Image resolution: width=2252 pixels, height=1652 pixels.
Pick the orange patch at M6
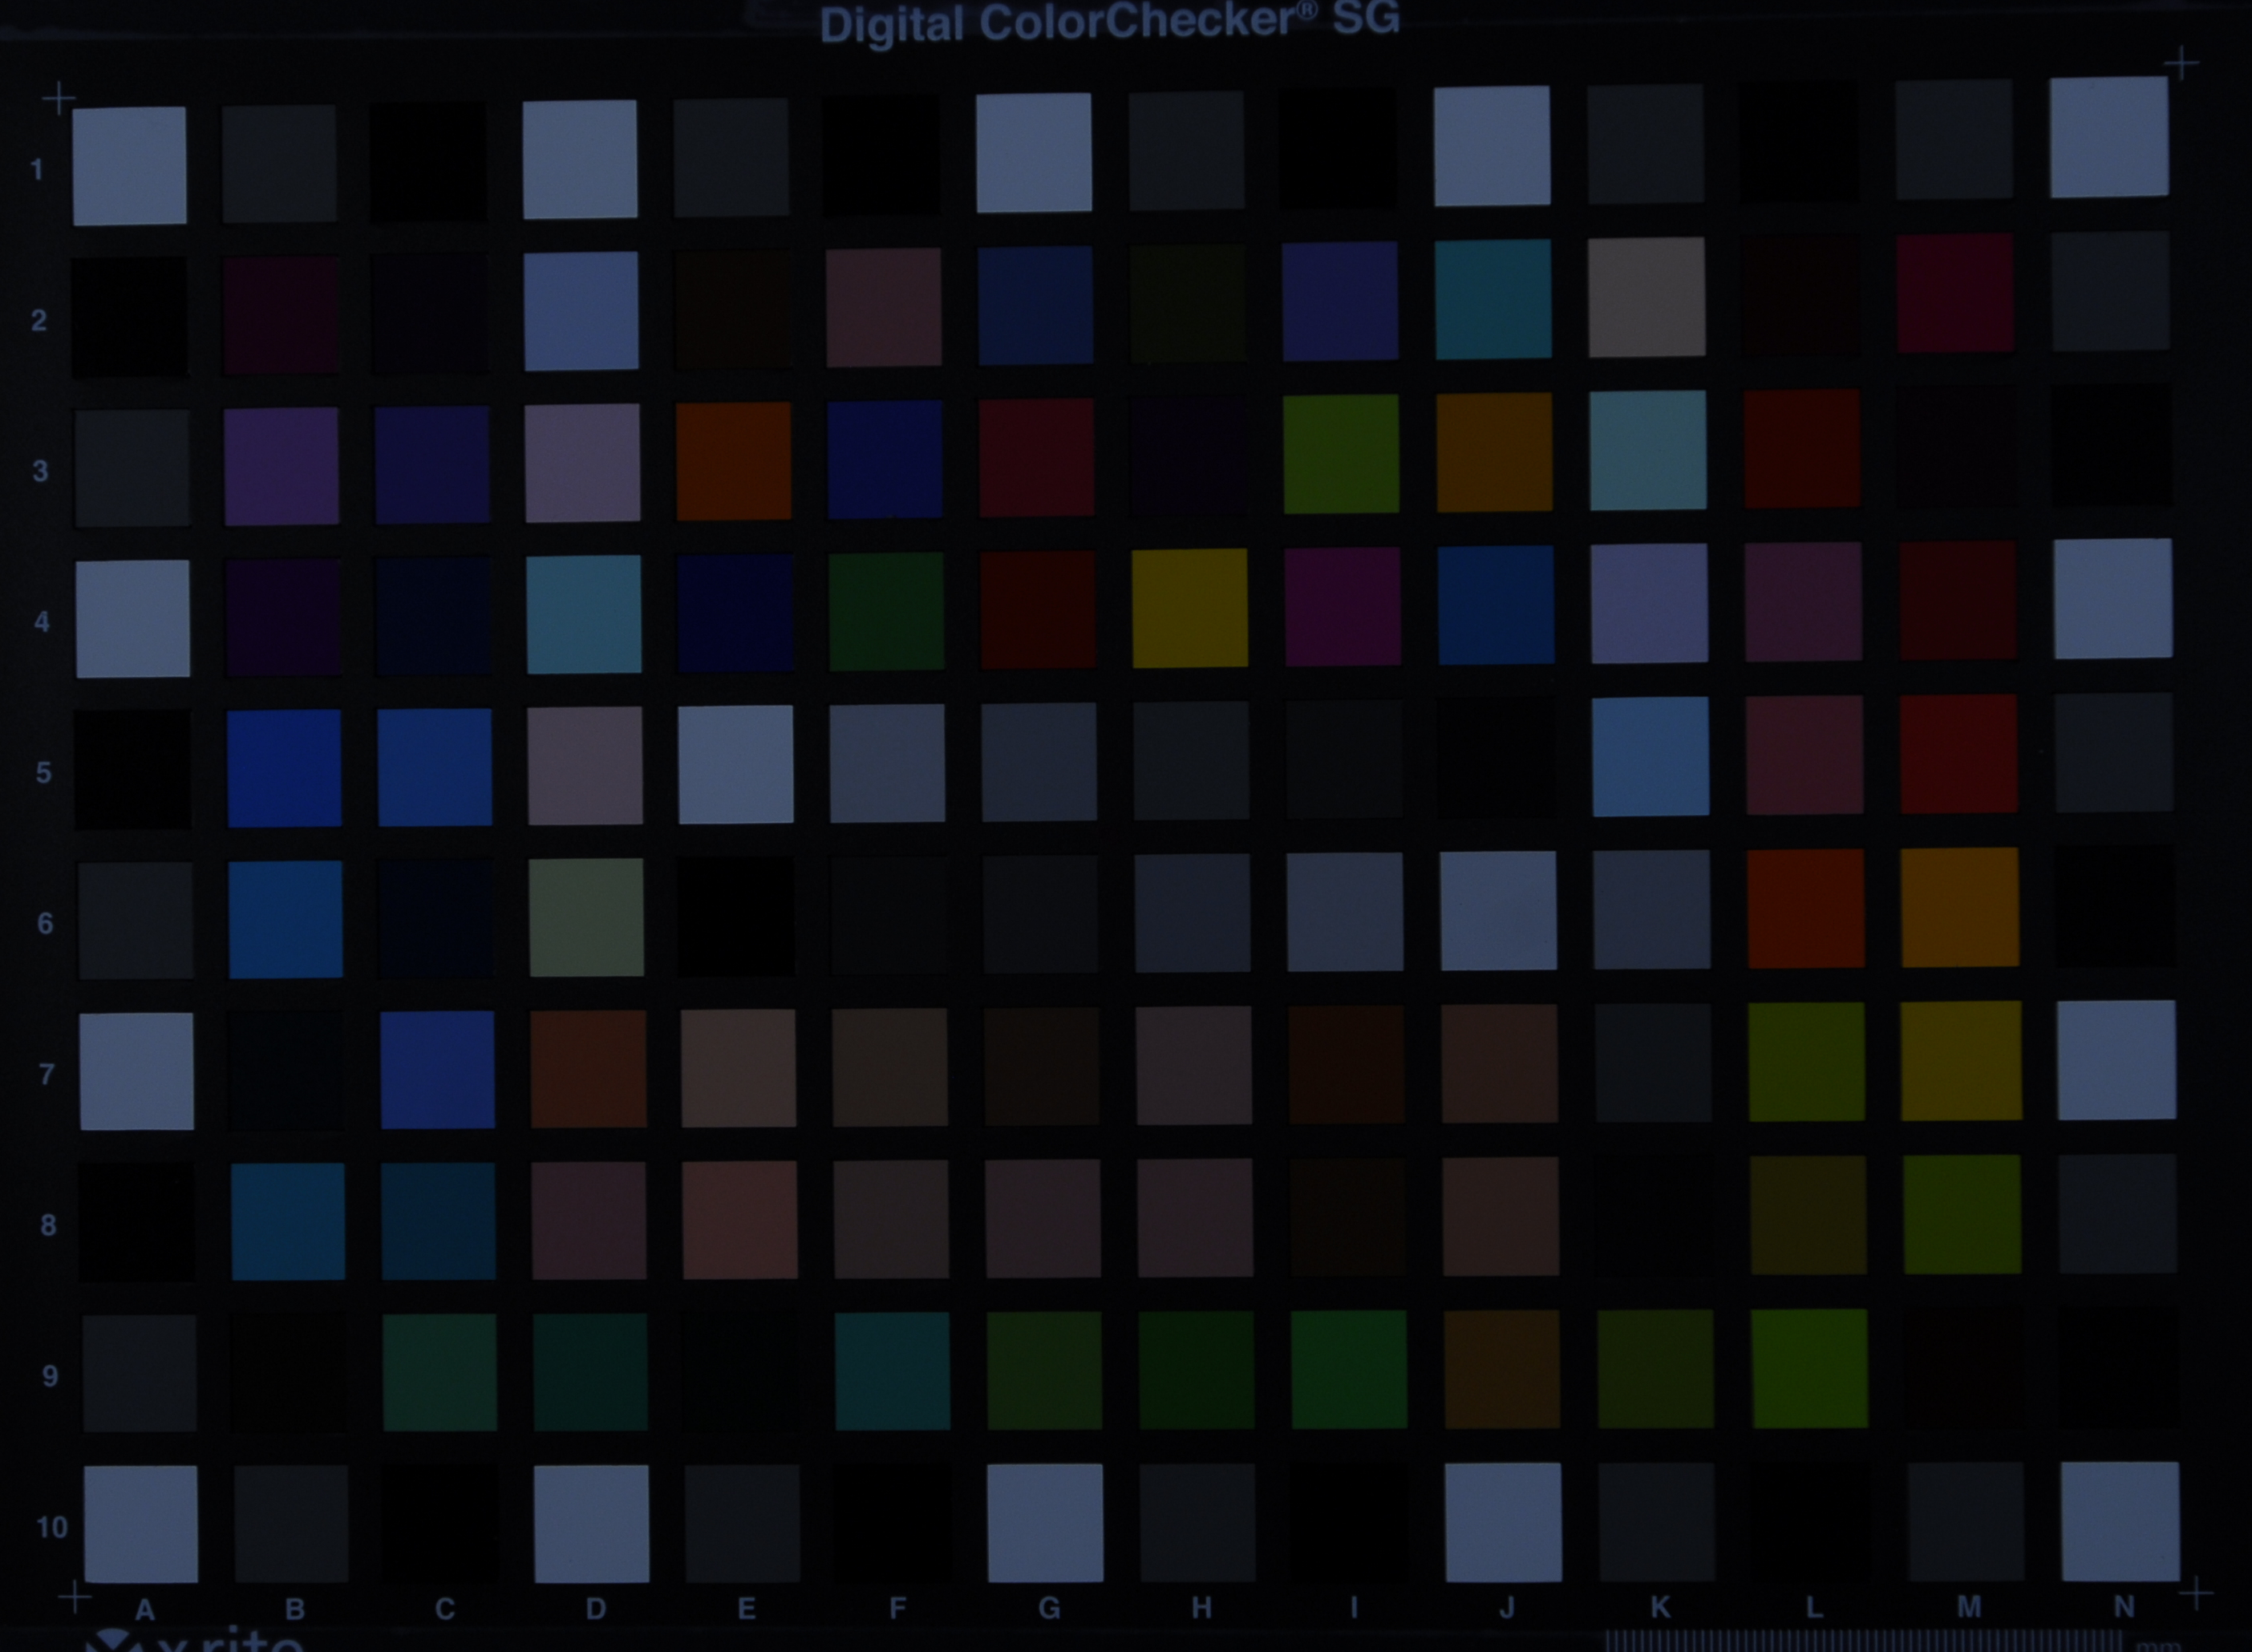[1959, 908]
